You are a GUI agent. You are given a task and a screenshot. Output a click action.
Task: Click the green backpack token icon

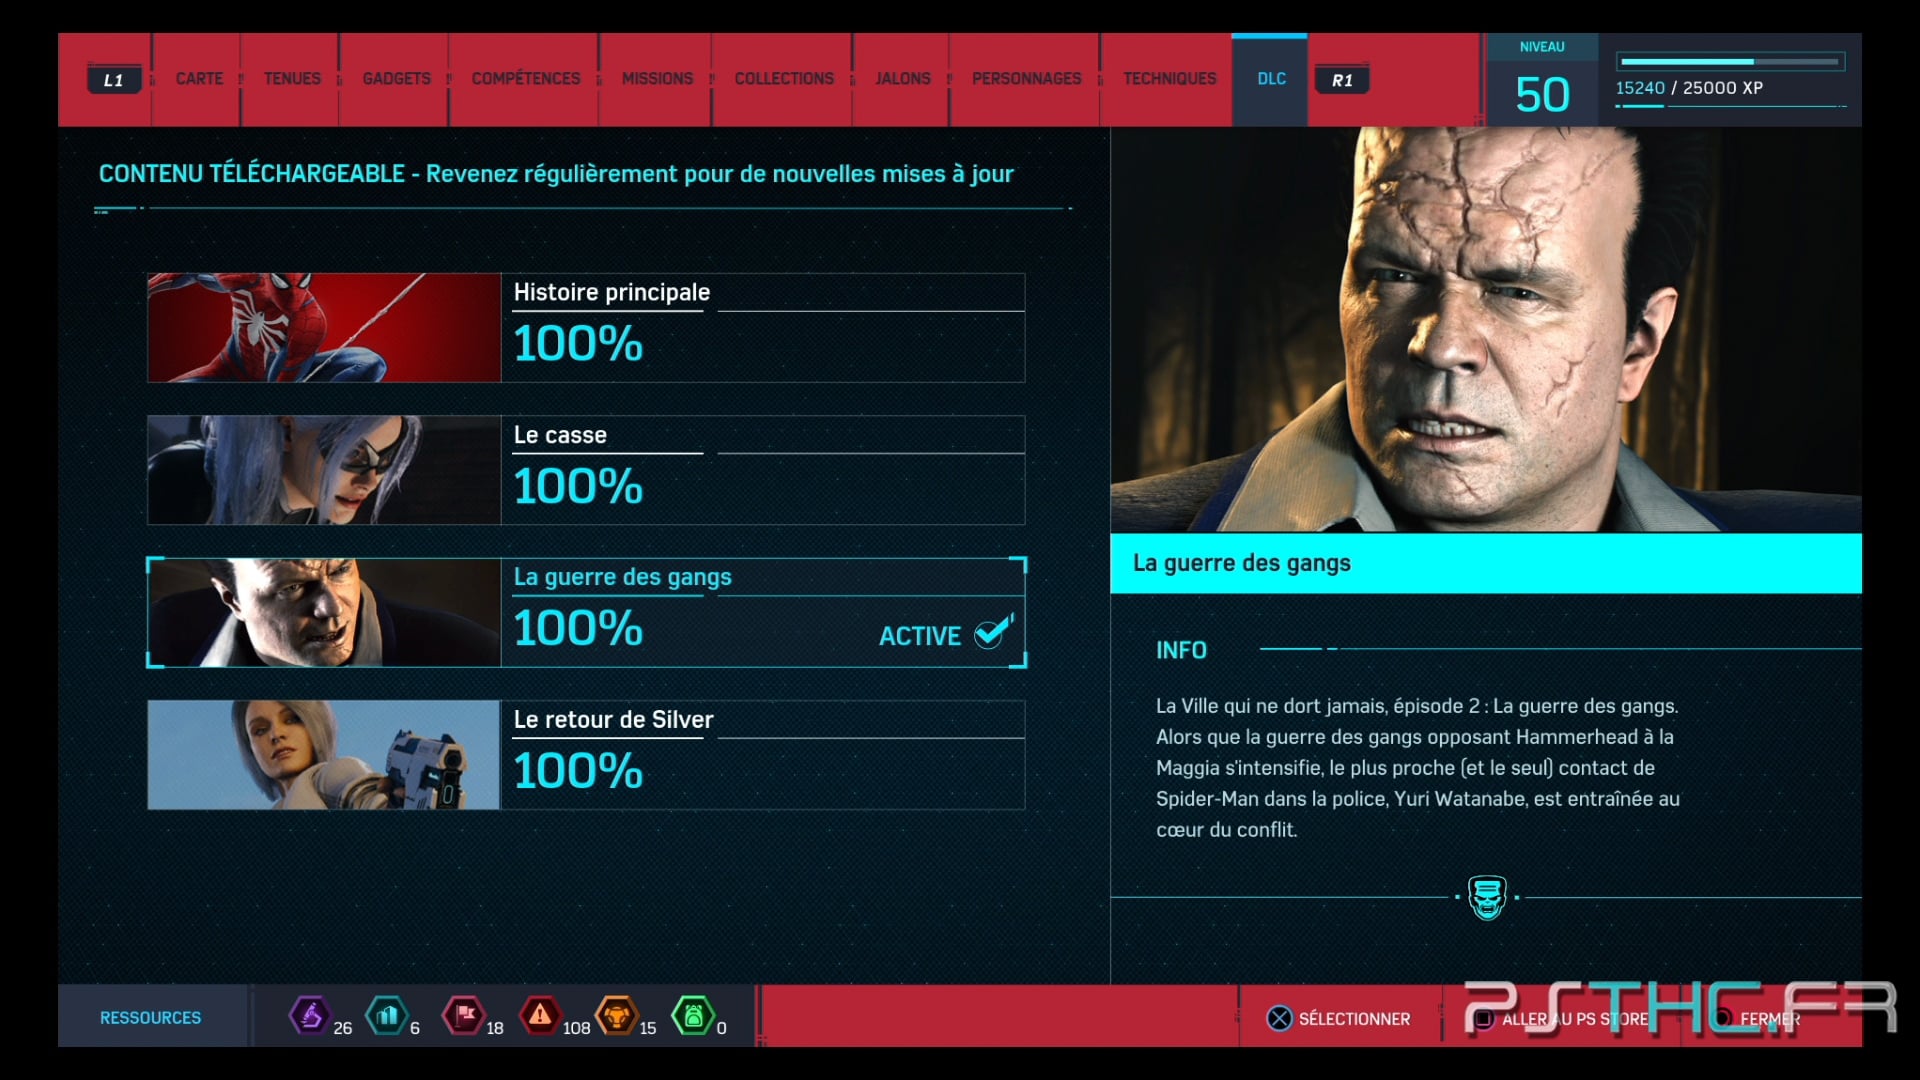693,1016
